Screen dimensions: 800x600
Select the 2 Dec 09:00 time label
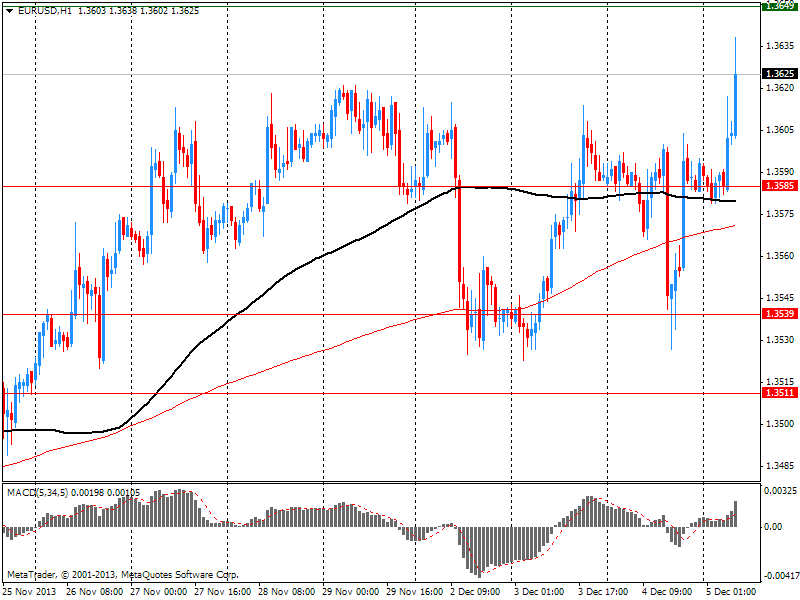[476, 591]
